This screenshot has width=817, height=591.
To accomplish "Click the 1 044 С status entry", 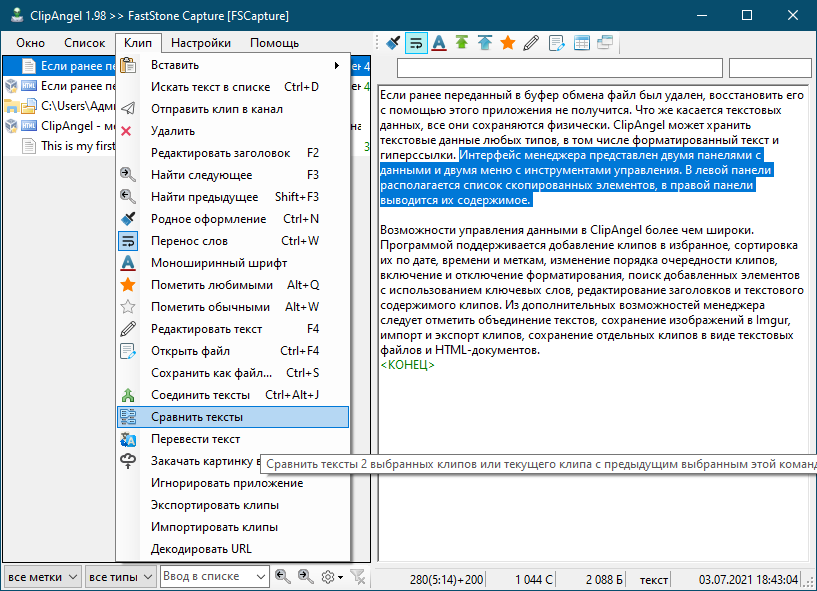I will click(x=534, y=579).
